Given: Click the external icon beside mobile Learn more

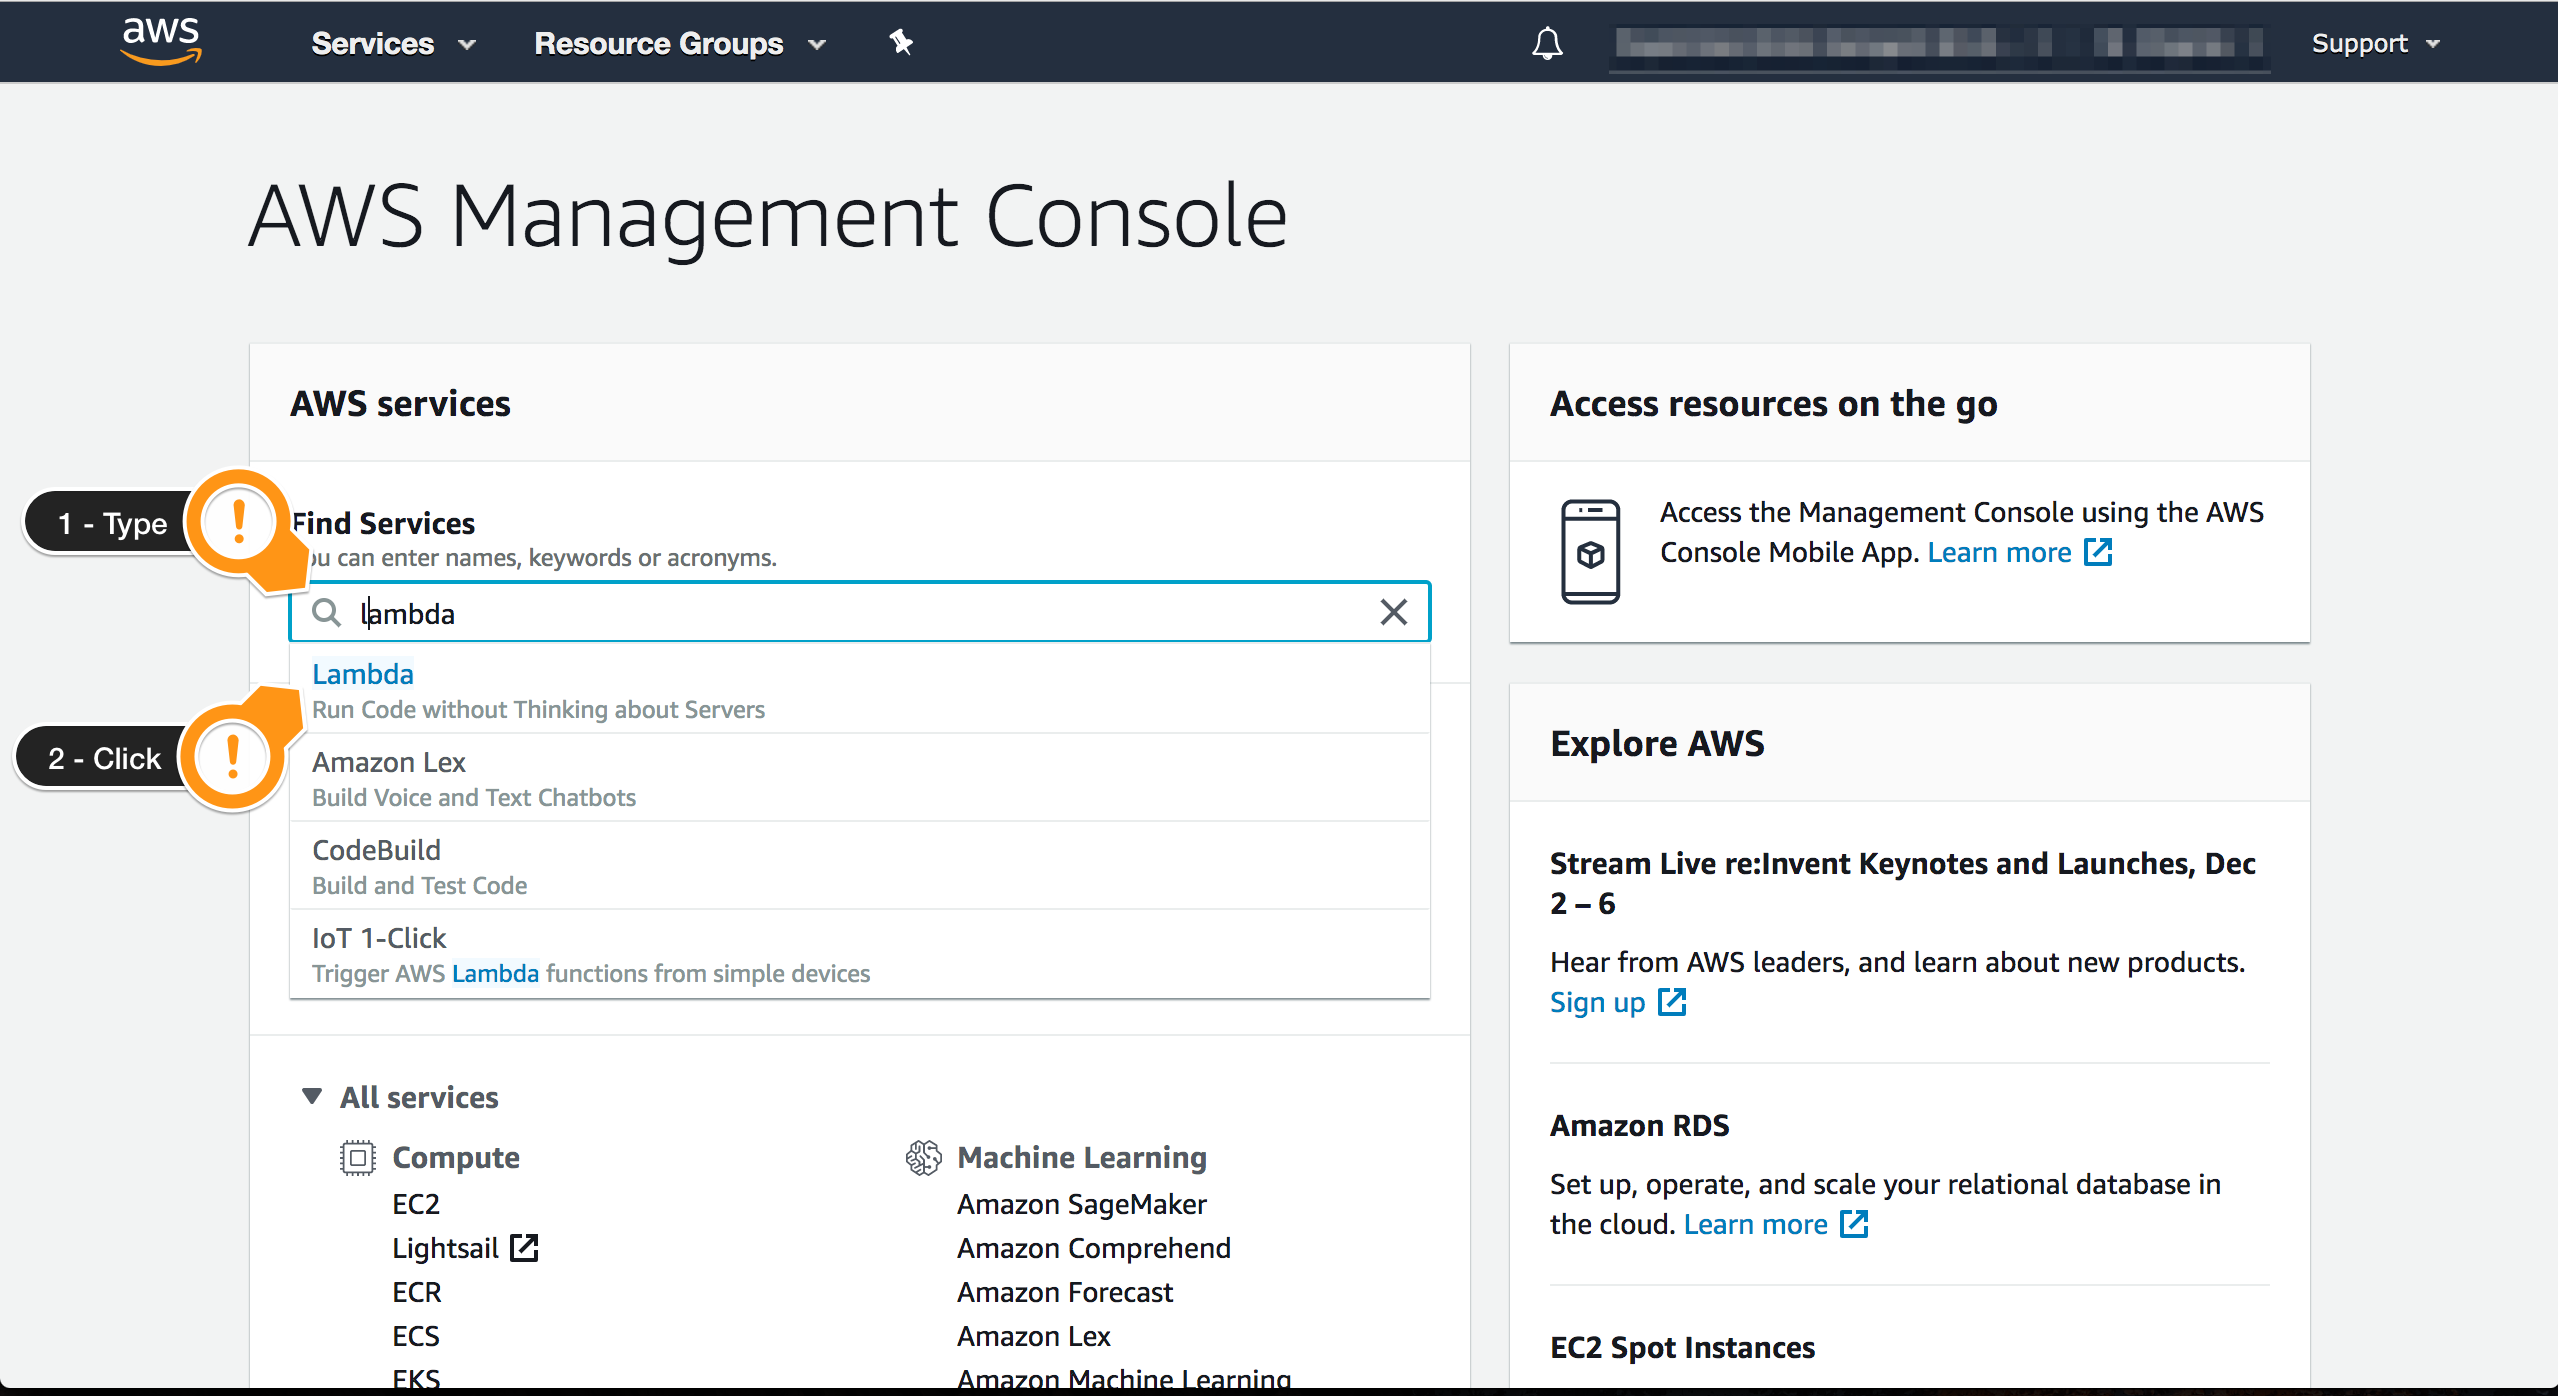Looking at the screenshot, I should (x=2098, y=551).
